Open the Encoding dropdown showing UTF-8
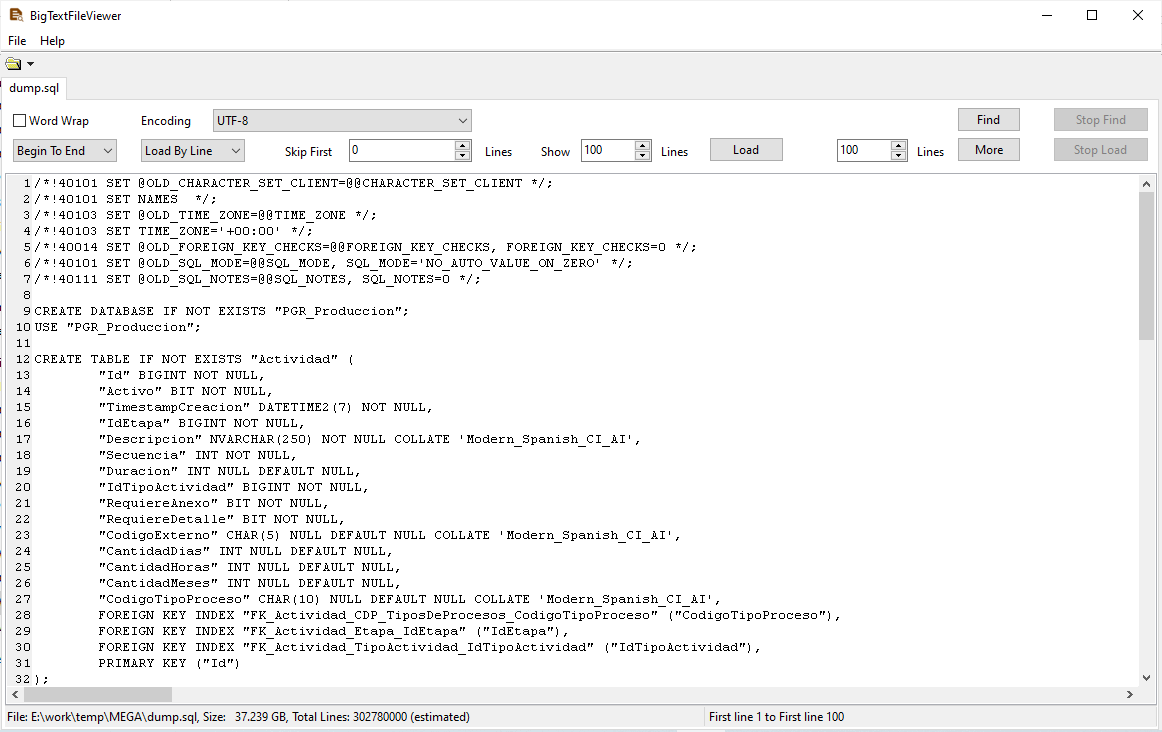The width and height of the screenshot is (1162, 732). 463,120
